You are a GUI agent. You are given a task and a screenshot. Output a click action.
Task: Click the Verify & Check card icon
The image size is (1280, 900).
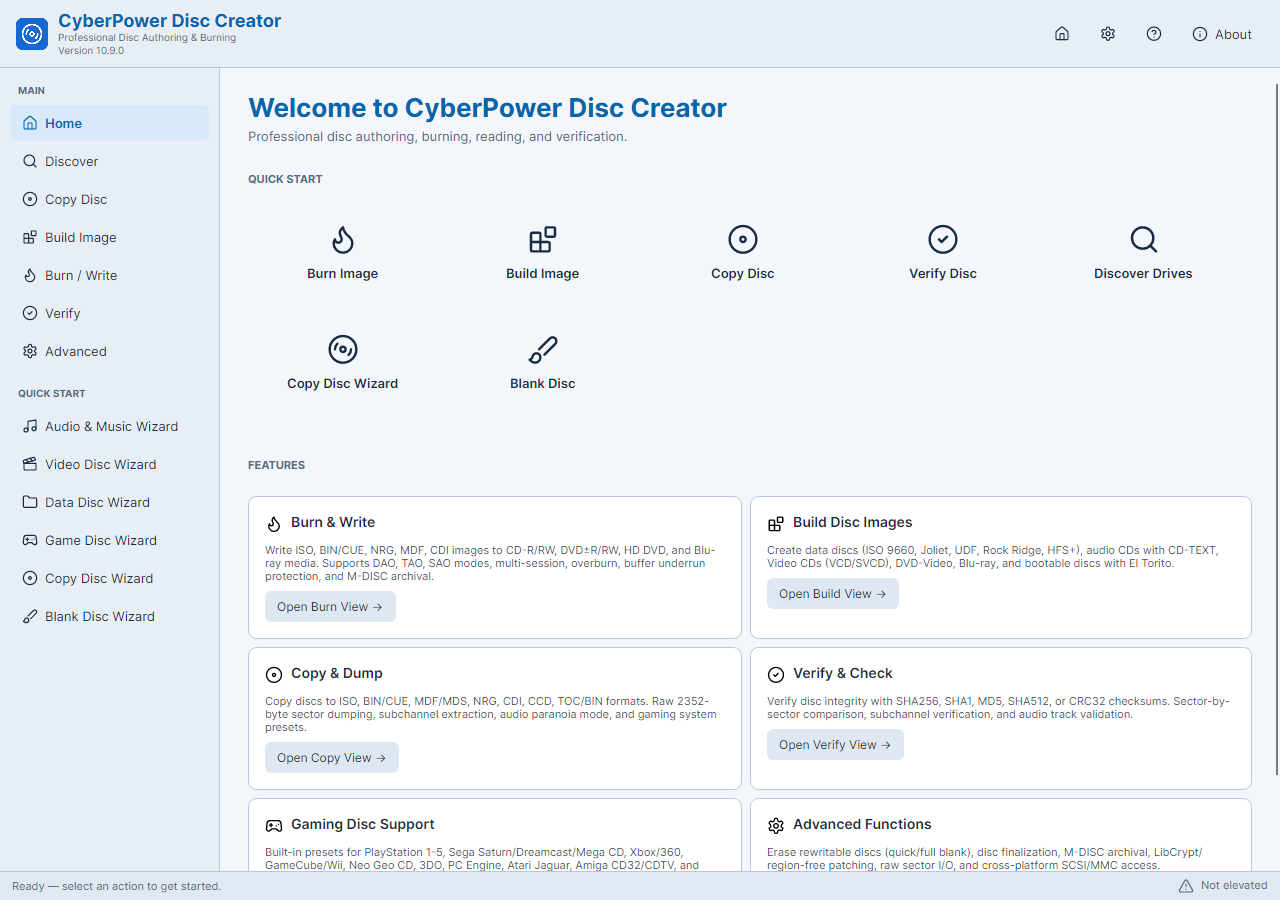[x=776, y=674]
